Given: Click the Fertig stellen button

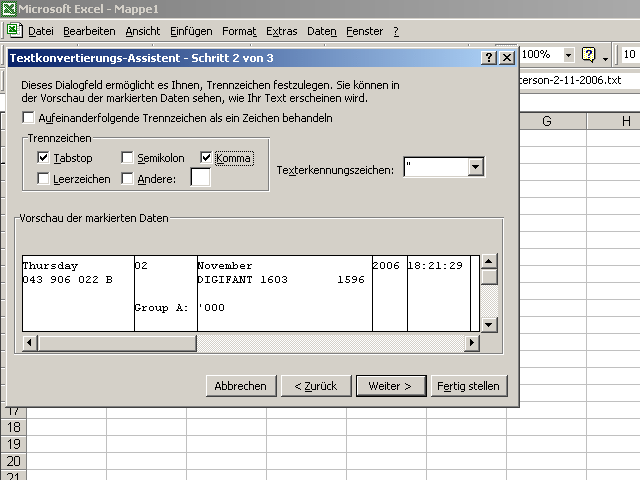Looking at the screenshot, I should coord(469,386).
